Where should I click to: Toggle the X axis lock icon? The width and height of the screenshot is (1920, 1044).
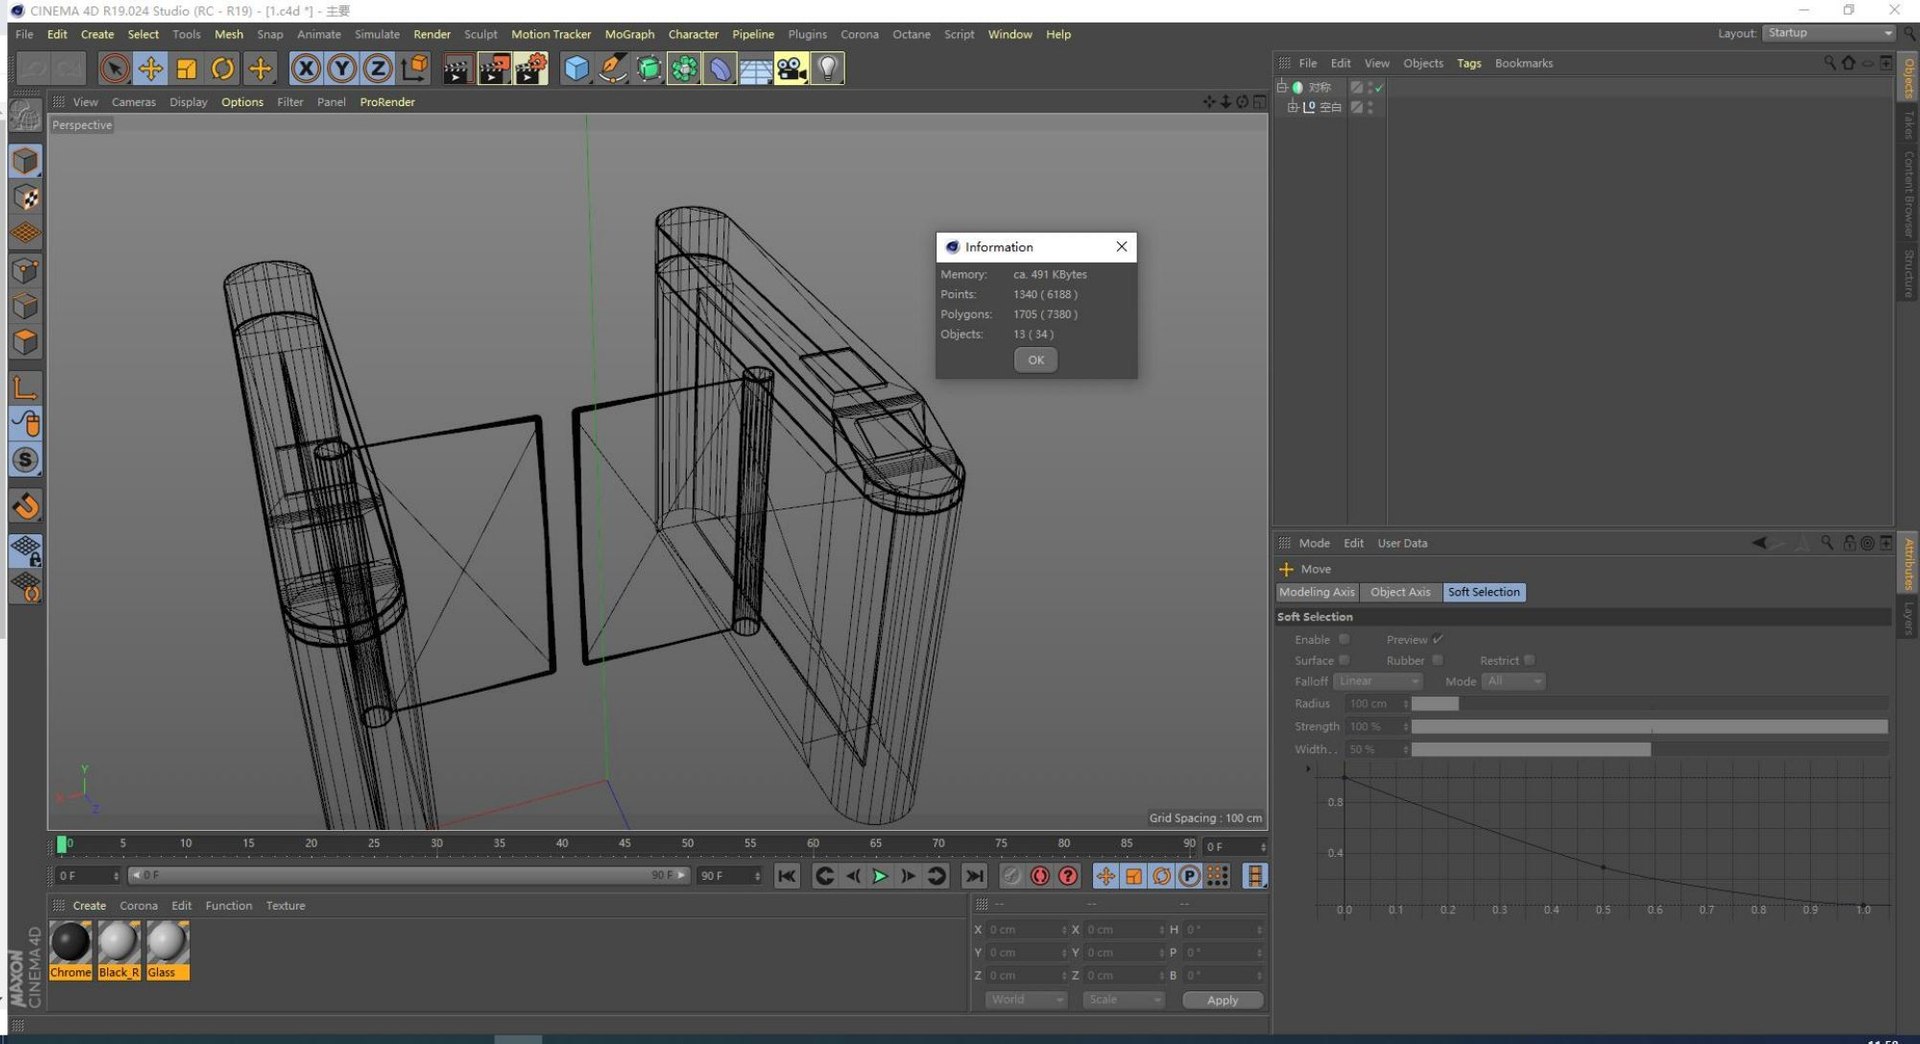click(306, 68)
